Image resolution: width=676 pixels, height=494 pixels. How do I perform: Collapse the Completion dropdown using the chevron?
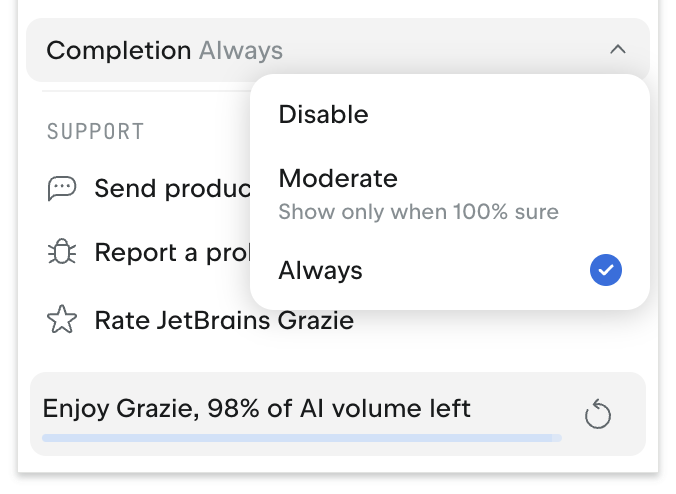(618, 49)
